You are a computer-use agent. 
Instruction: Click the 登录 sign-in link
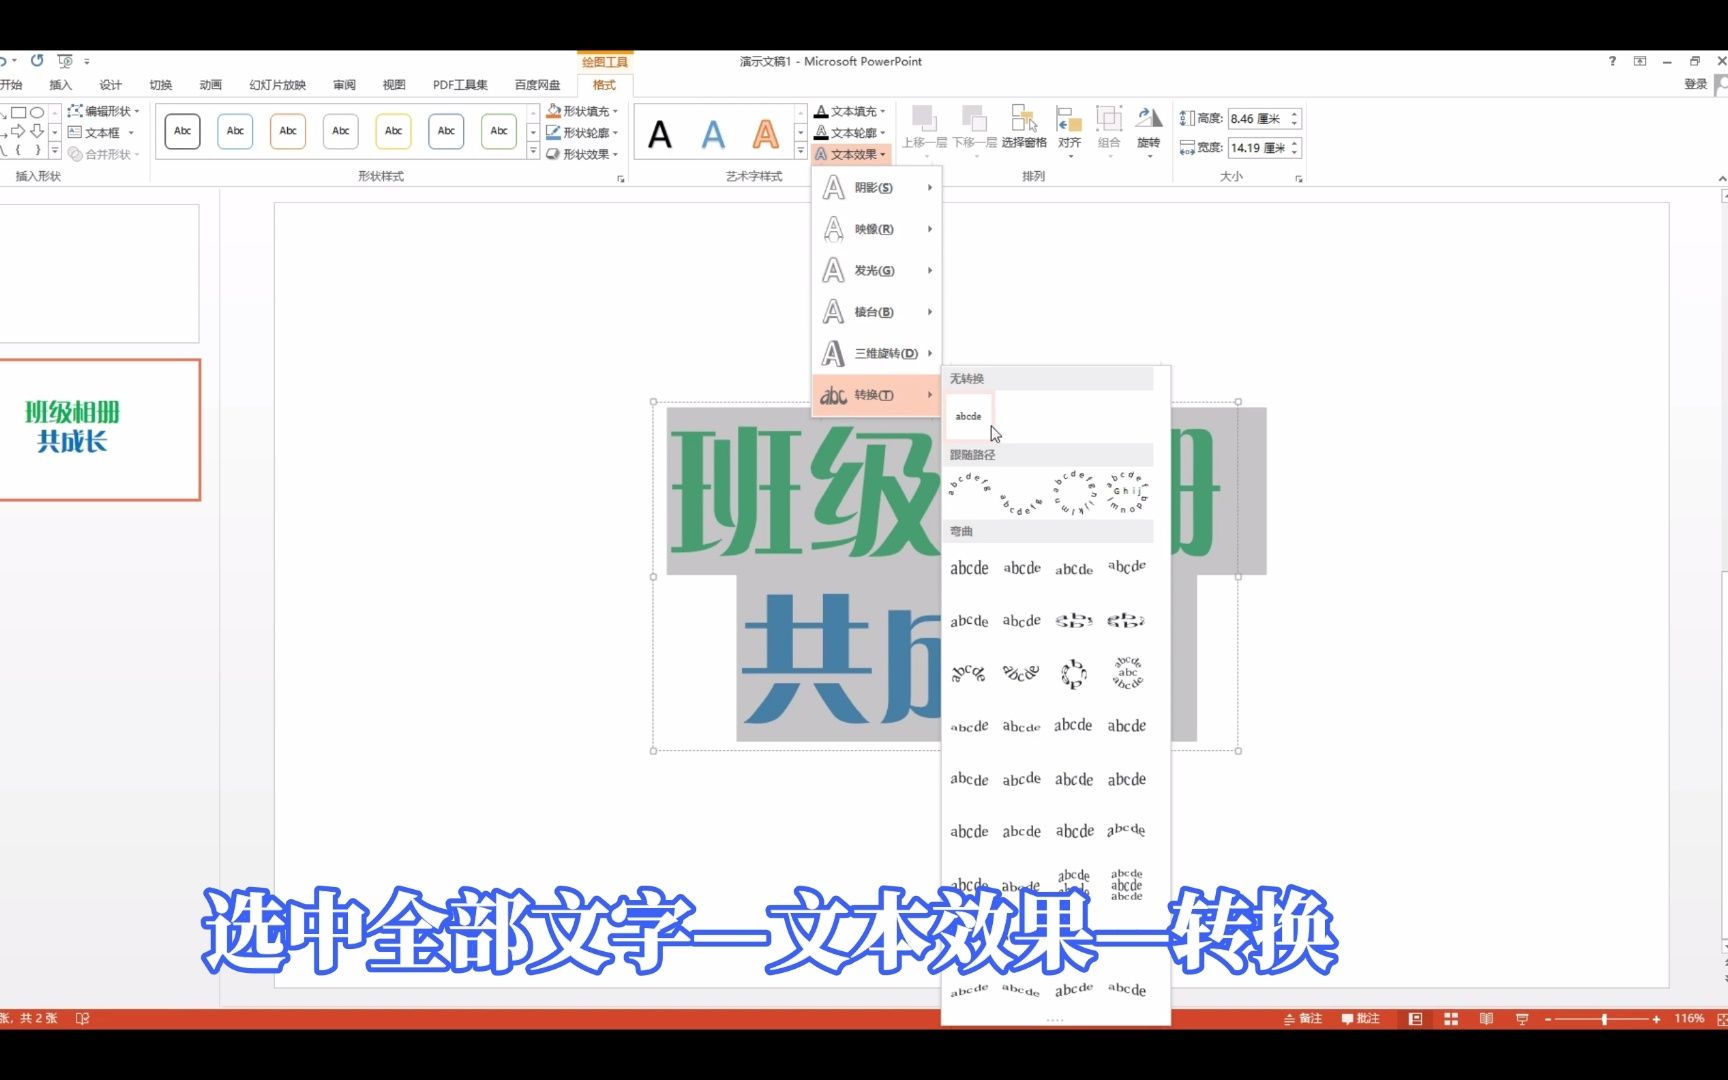coord(1697,84)
